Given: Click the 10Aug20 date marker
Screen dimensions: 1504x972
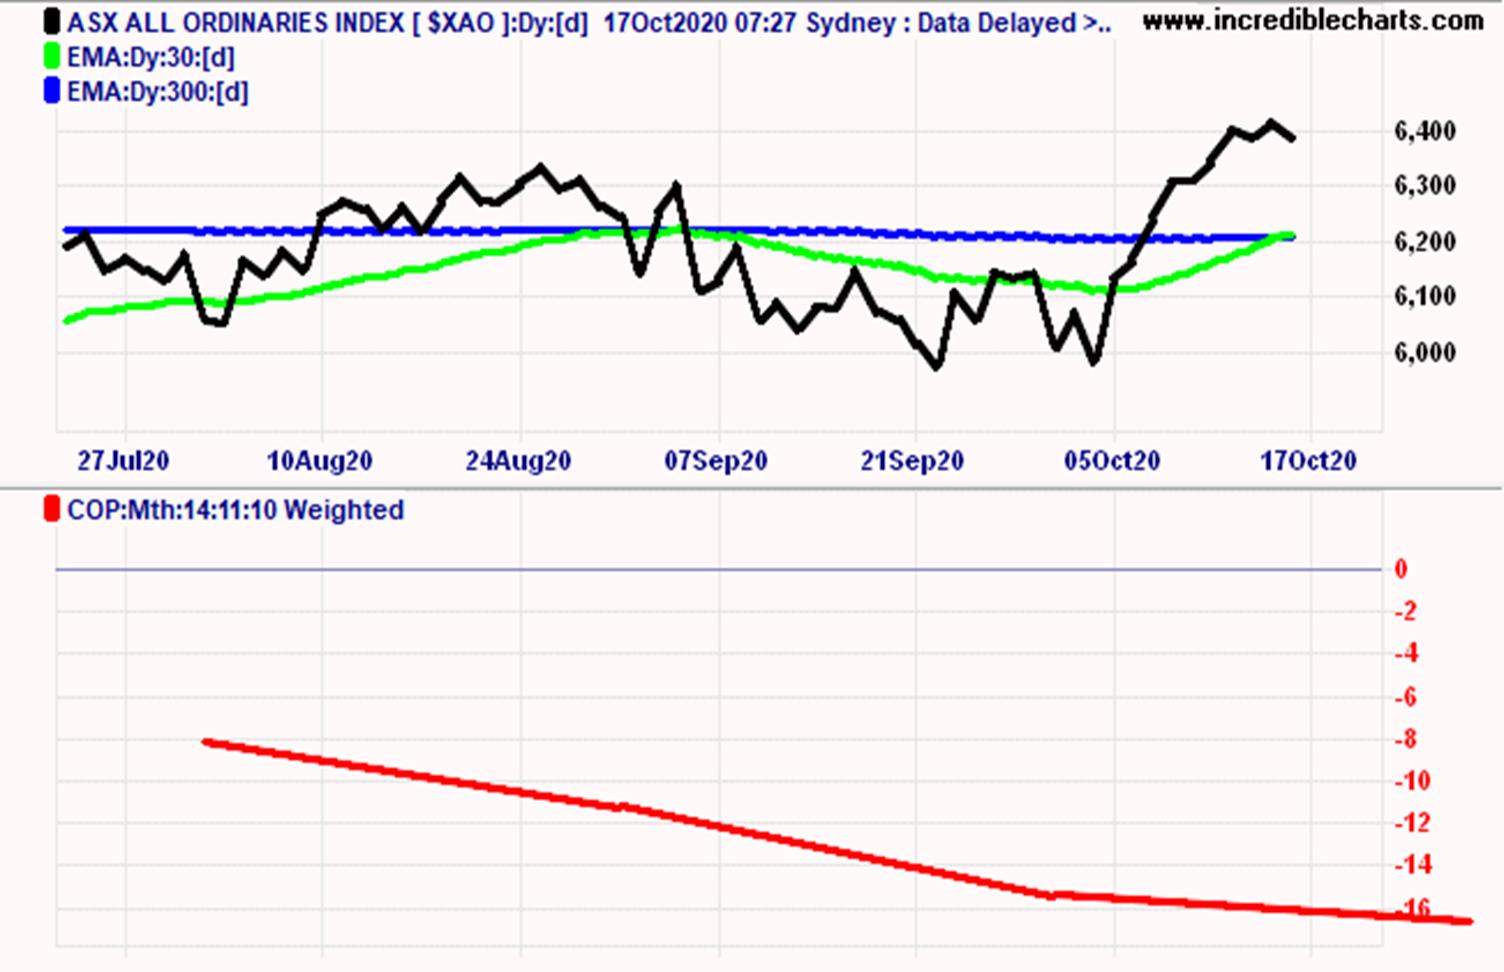Looking at the screenshot, I should coord(319,461).
